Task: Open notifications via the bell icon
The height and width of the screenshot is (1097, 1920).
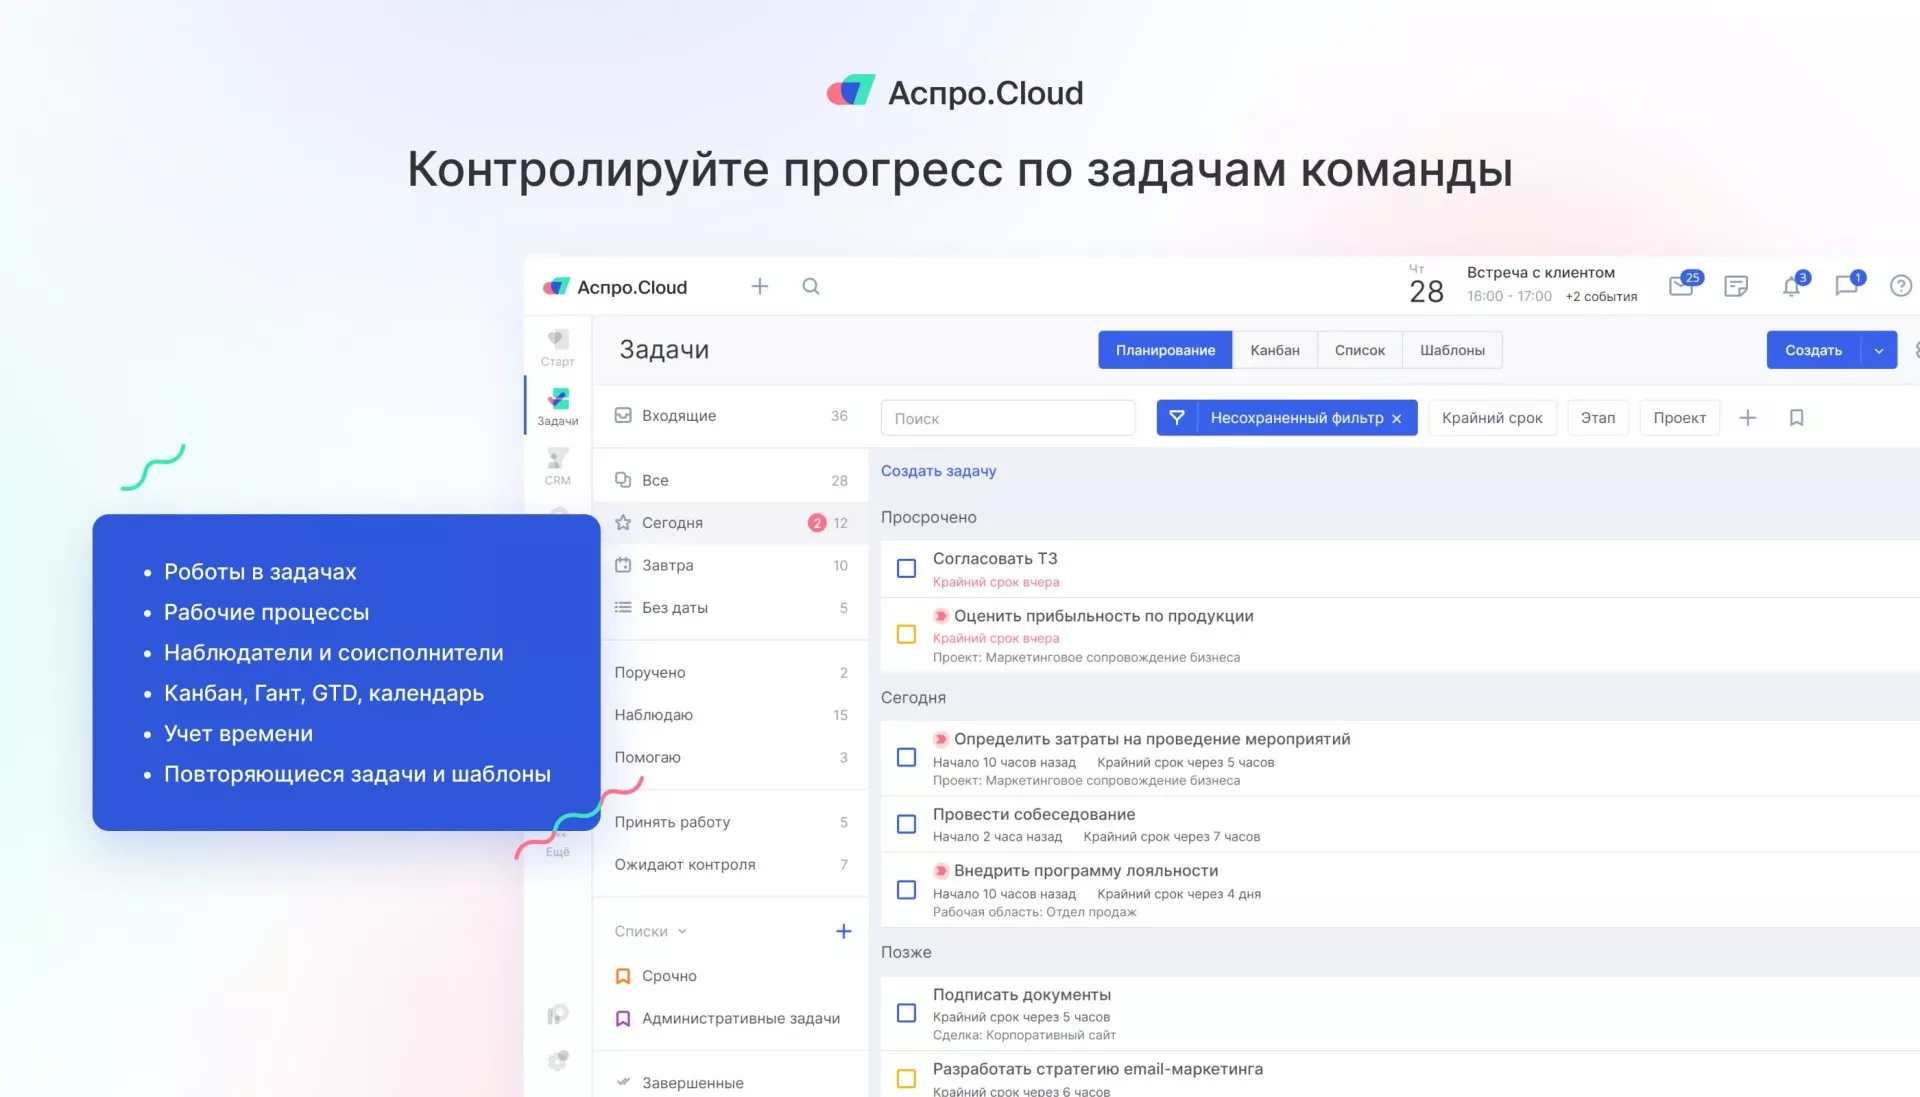Action: pos(1792,286)
